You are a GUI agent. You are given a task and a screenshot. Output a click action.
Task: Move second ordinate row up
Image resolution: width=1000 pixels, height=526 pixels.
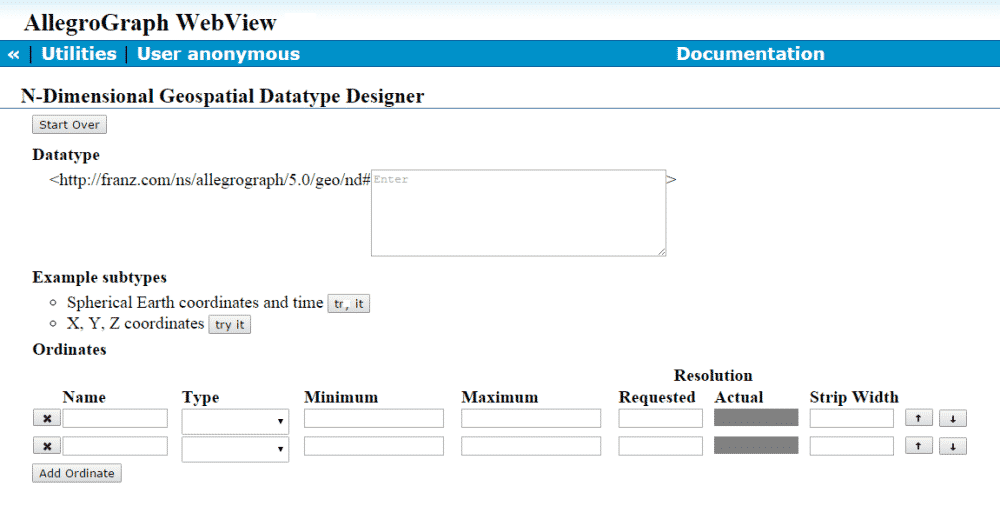920,446
